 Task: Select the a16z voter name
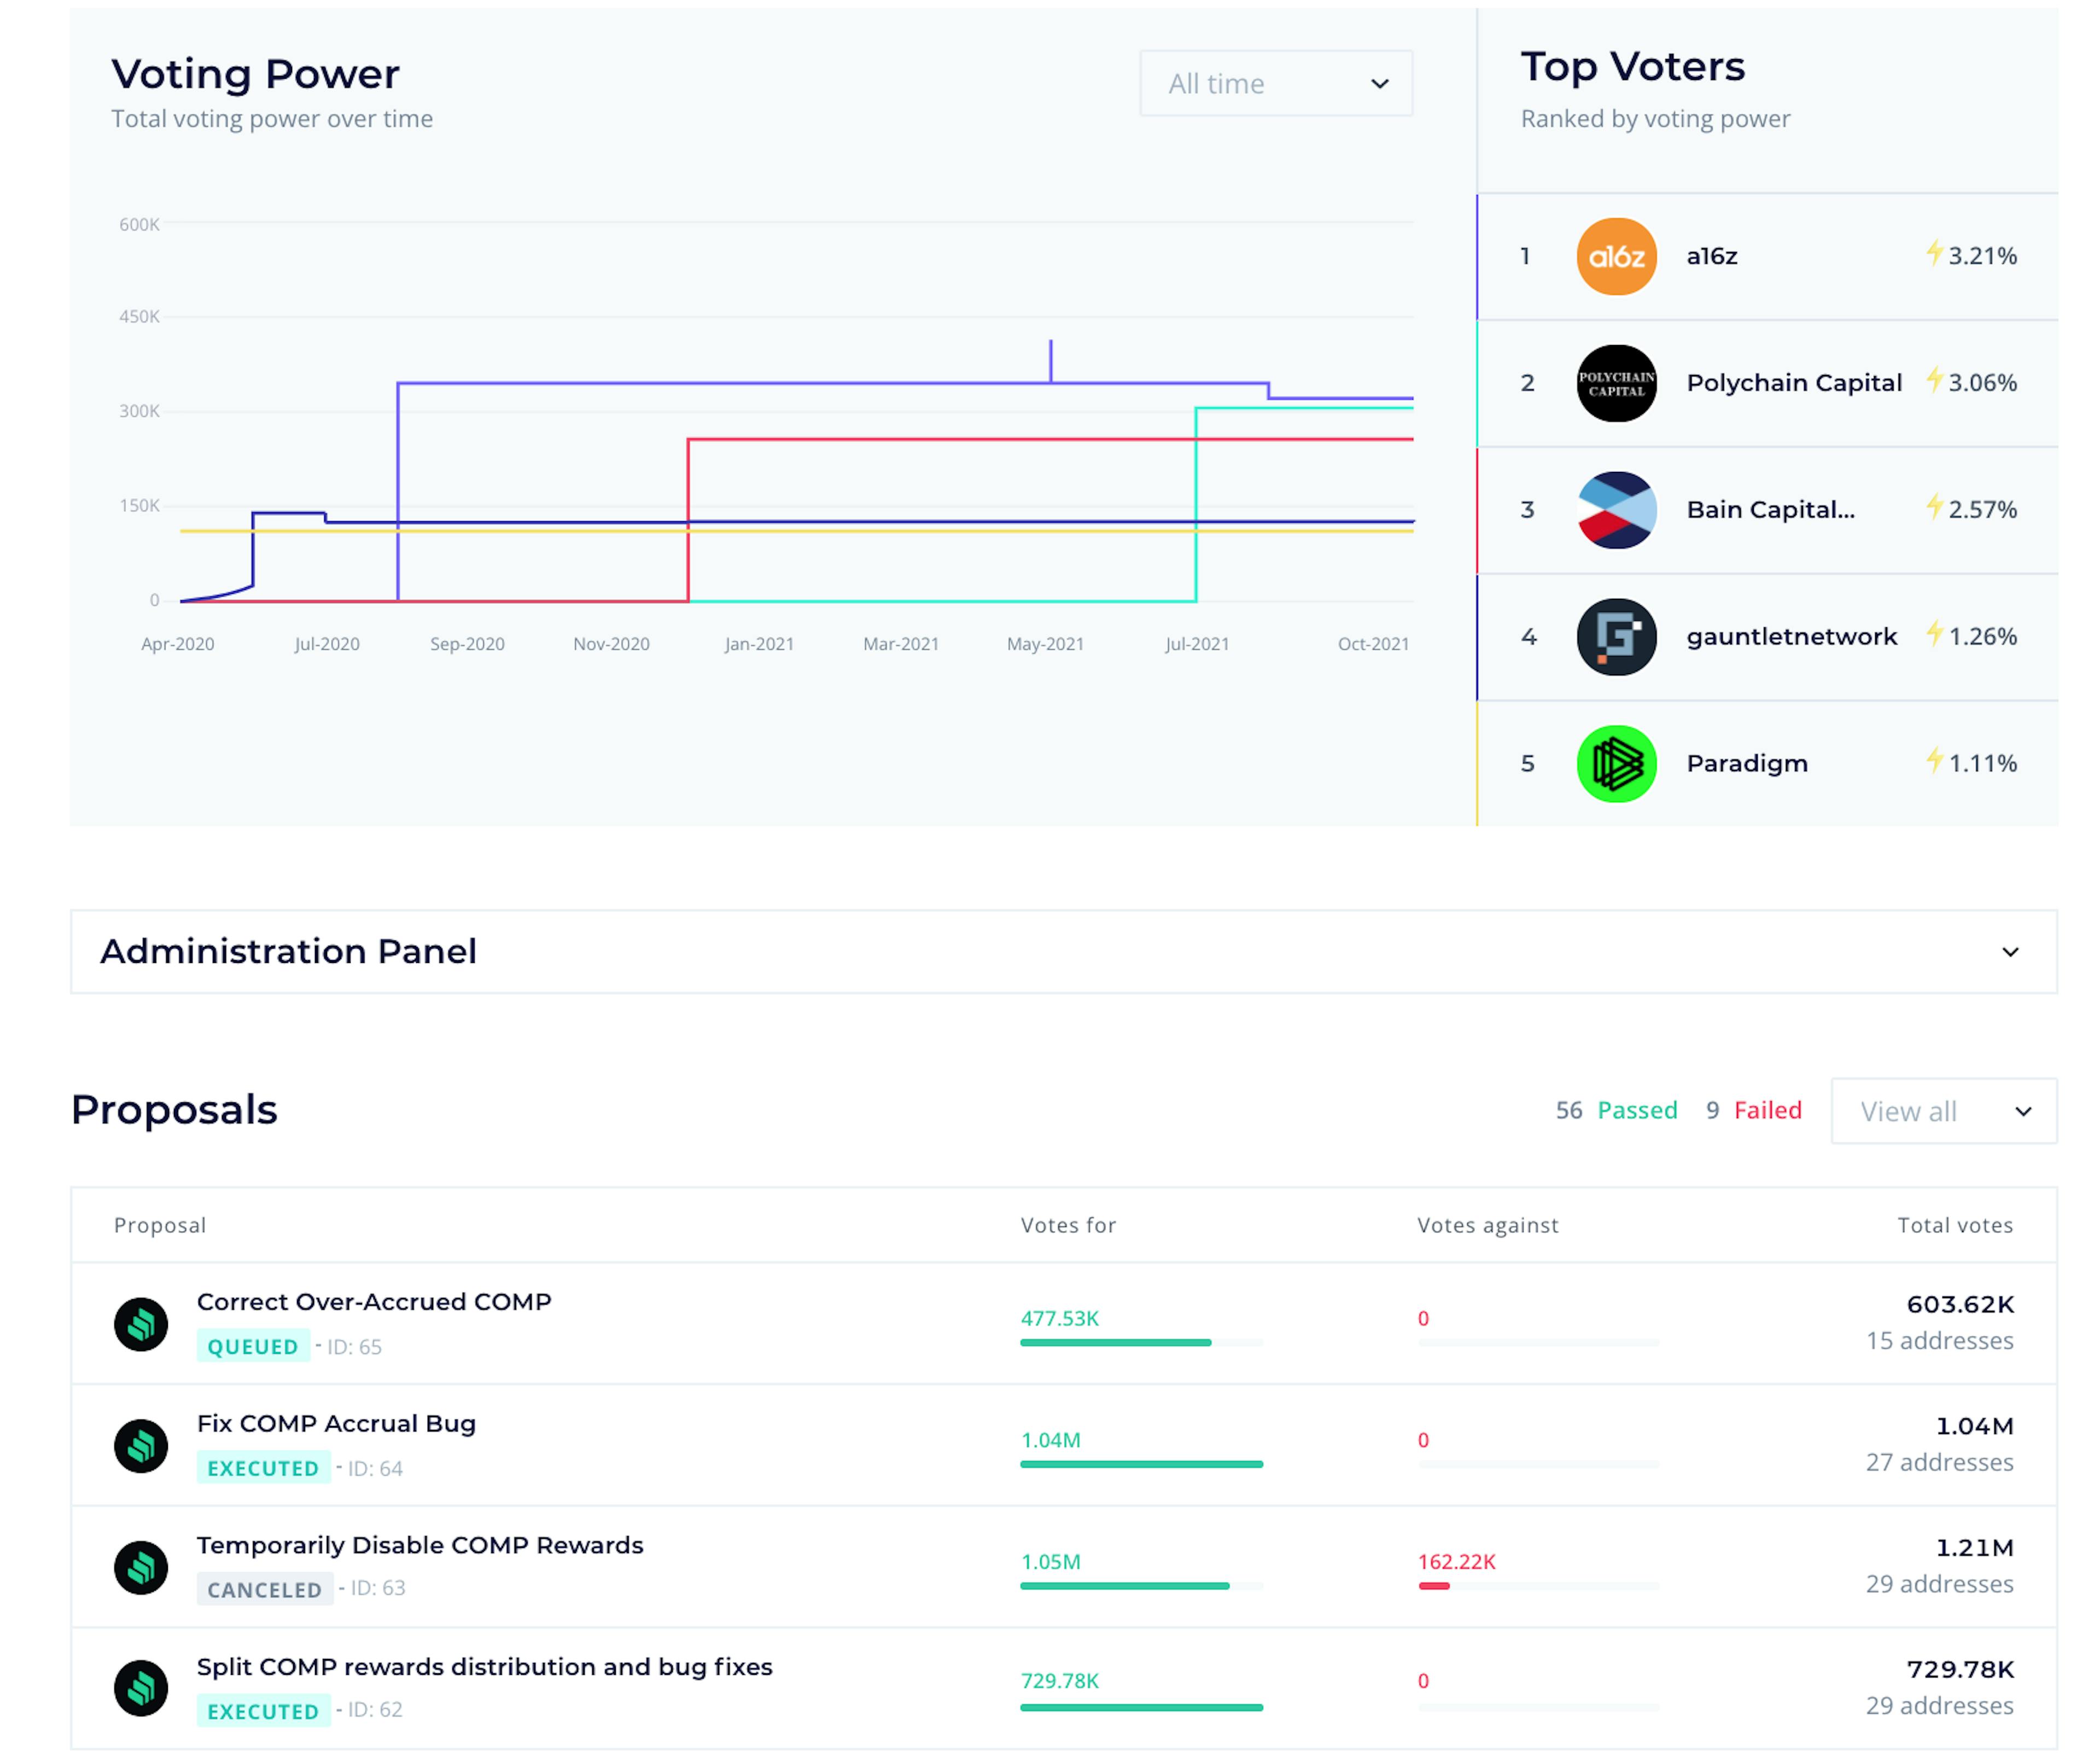click(1712, 256)
